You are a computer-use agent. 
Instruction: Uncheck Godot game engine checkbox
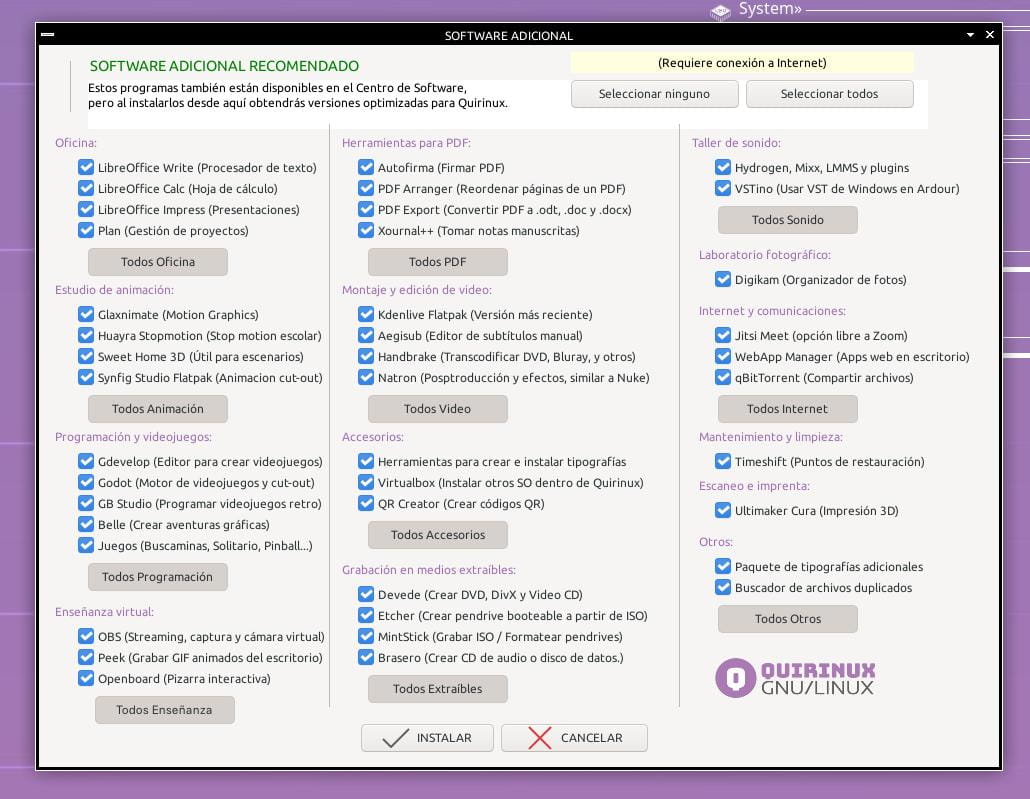pyautogui.click(x=86, y=482)
